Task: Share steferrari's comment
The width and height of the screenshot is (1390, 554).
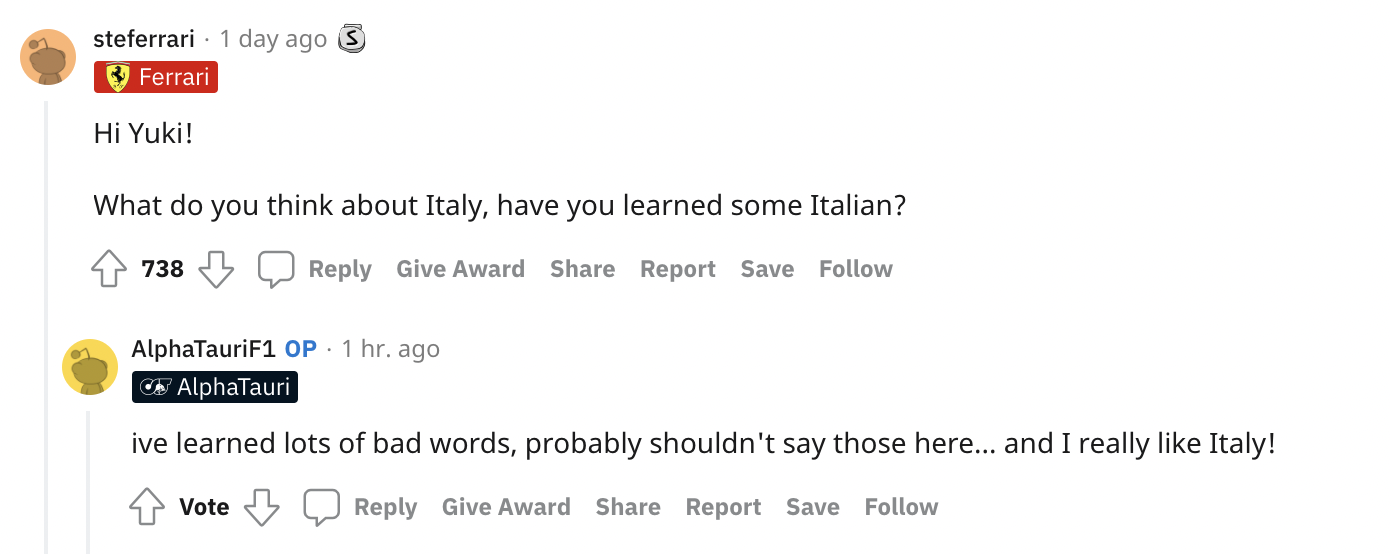Action: (582, 269)
